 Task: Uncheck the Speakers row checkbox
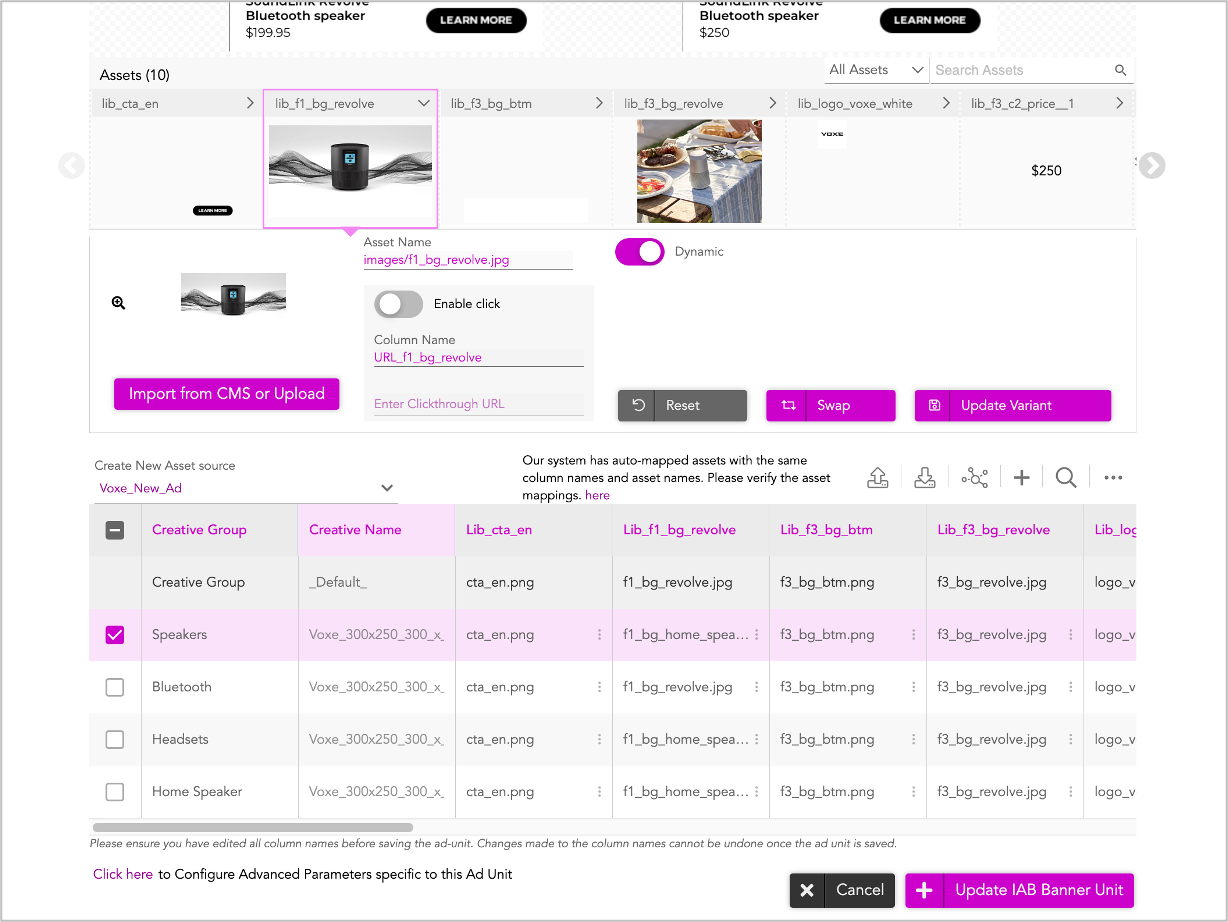tap(115, 635)
